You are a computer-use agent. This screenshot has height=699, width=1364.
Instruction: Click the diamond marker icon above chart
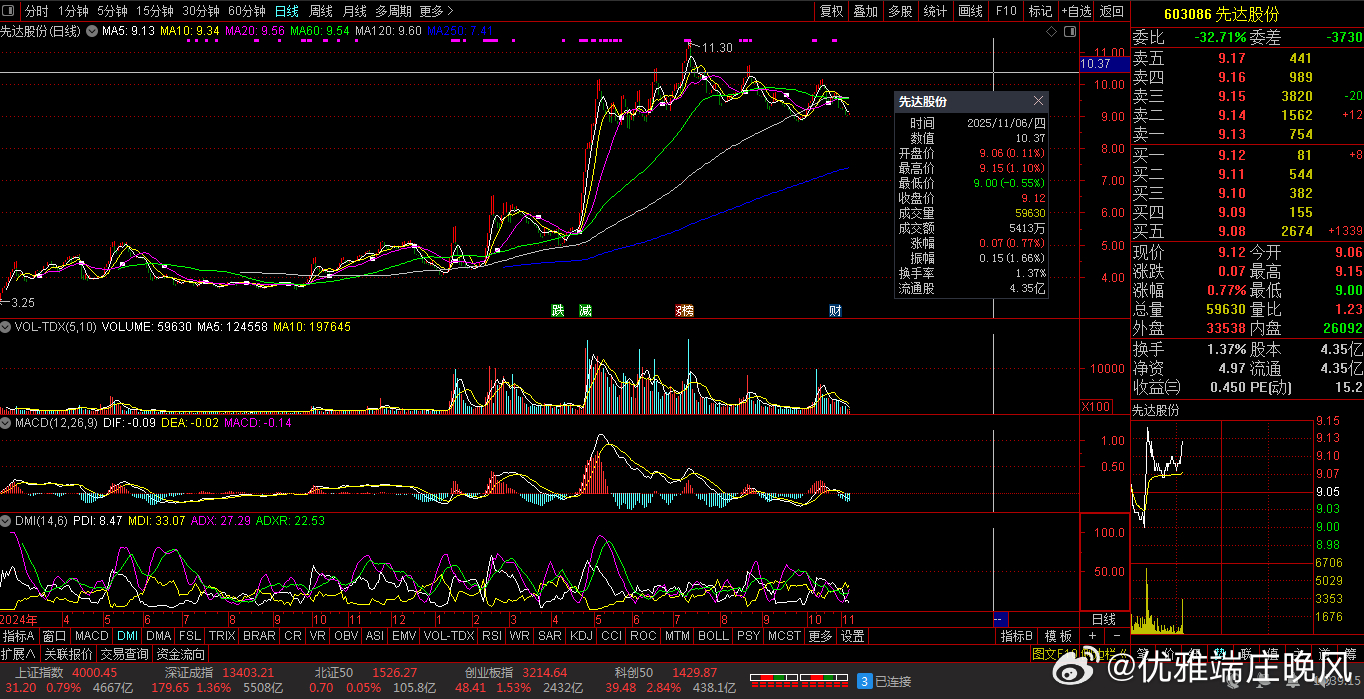(1051, 32)
